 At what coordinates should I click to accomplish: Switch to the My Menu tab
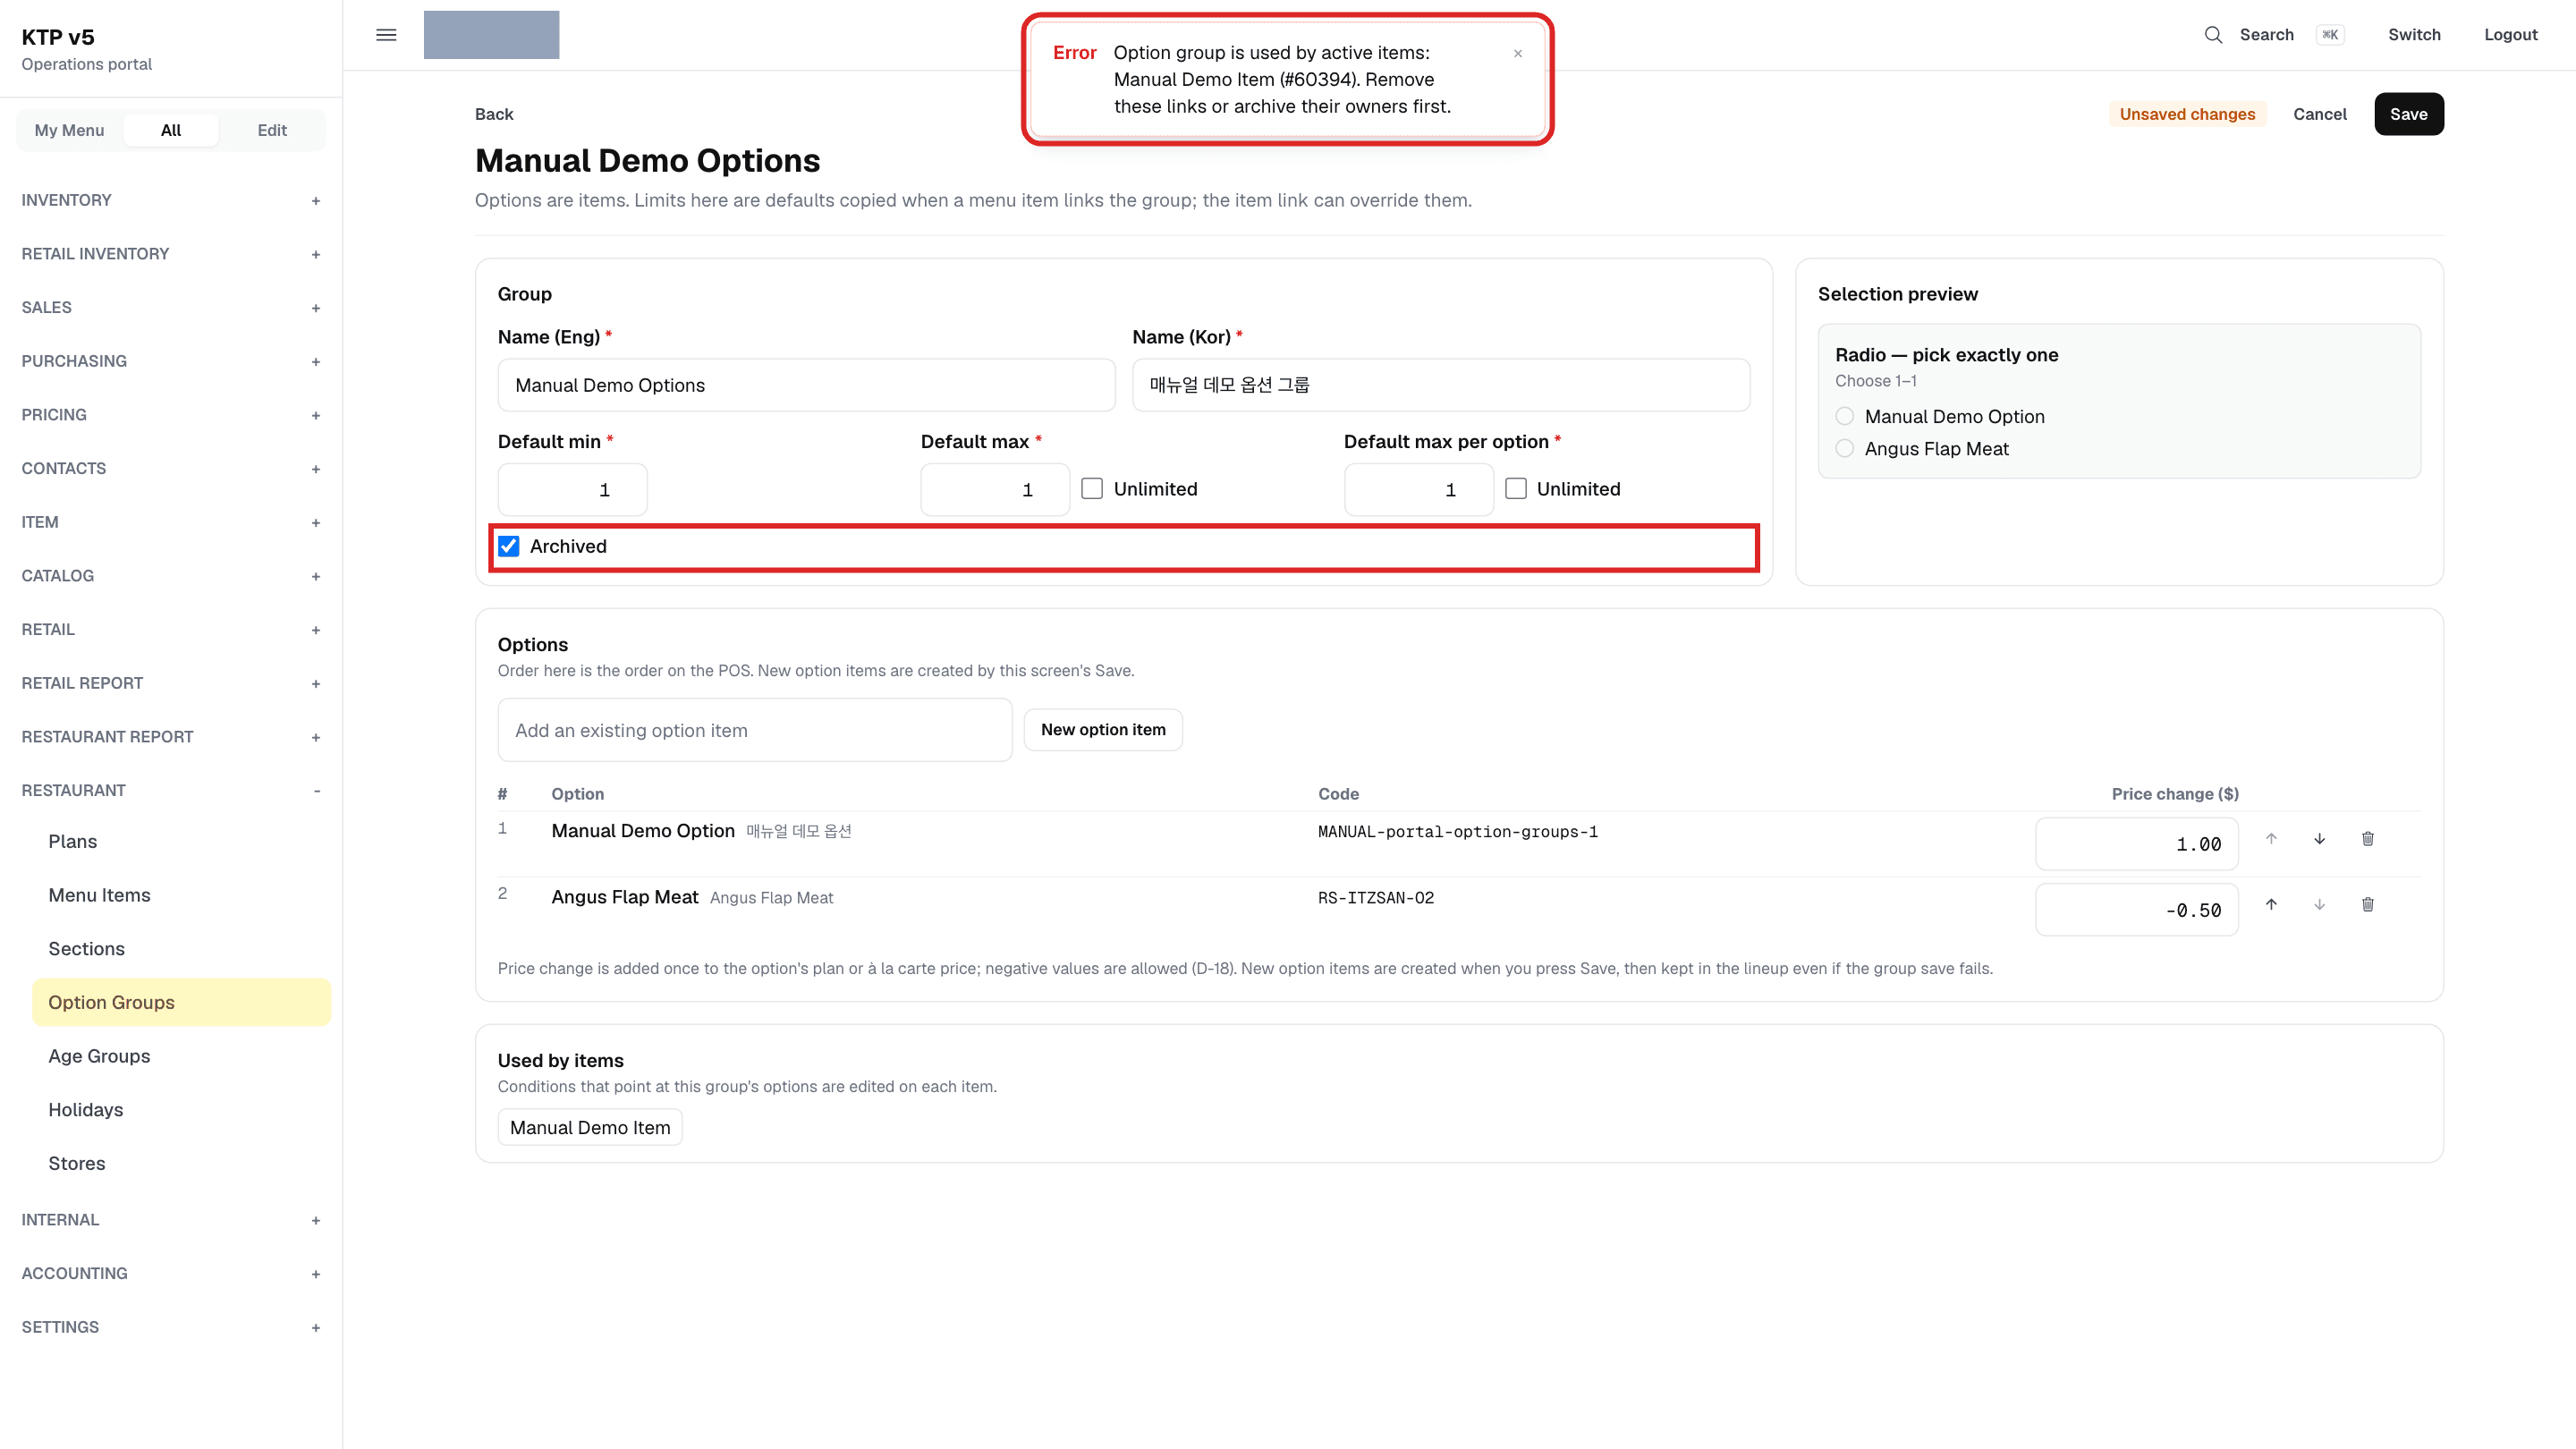69,130
